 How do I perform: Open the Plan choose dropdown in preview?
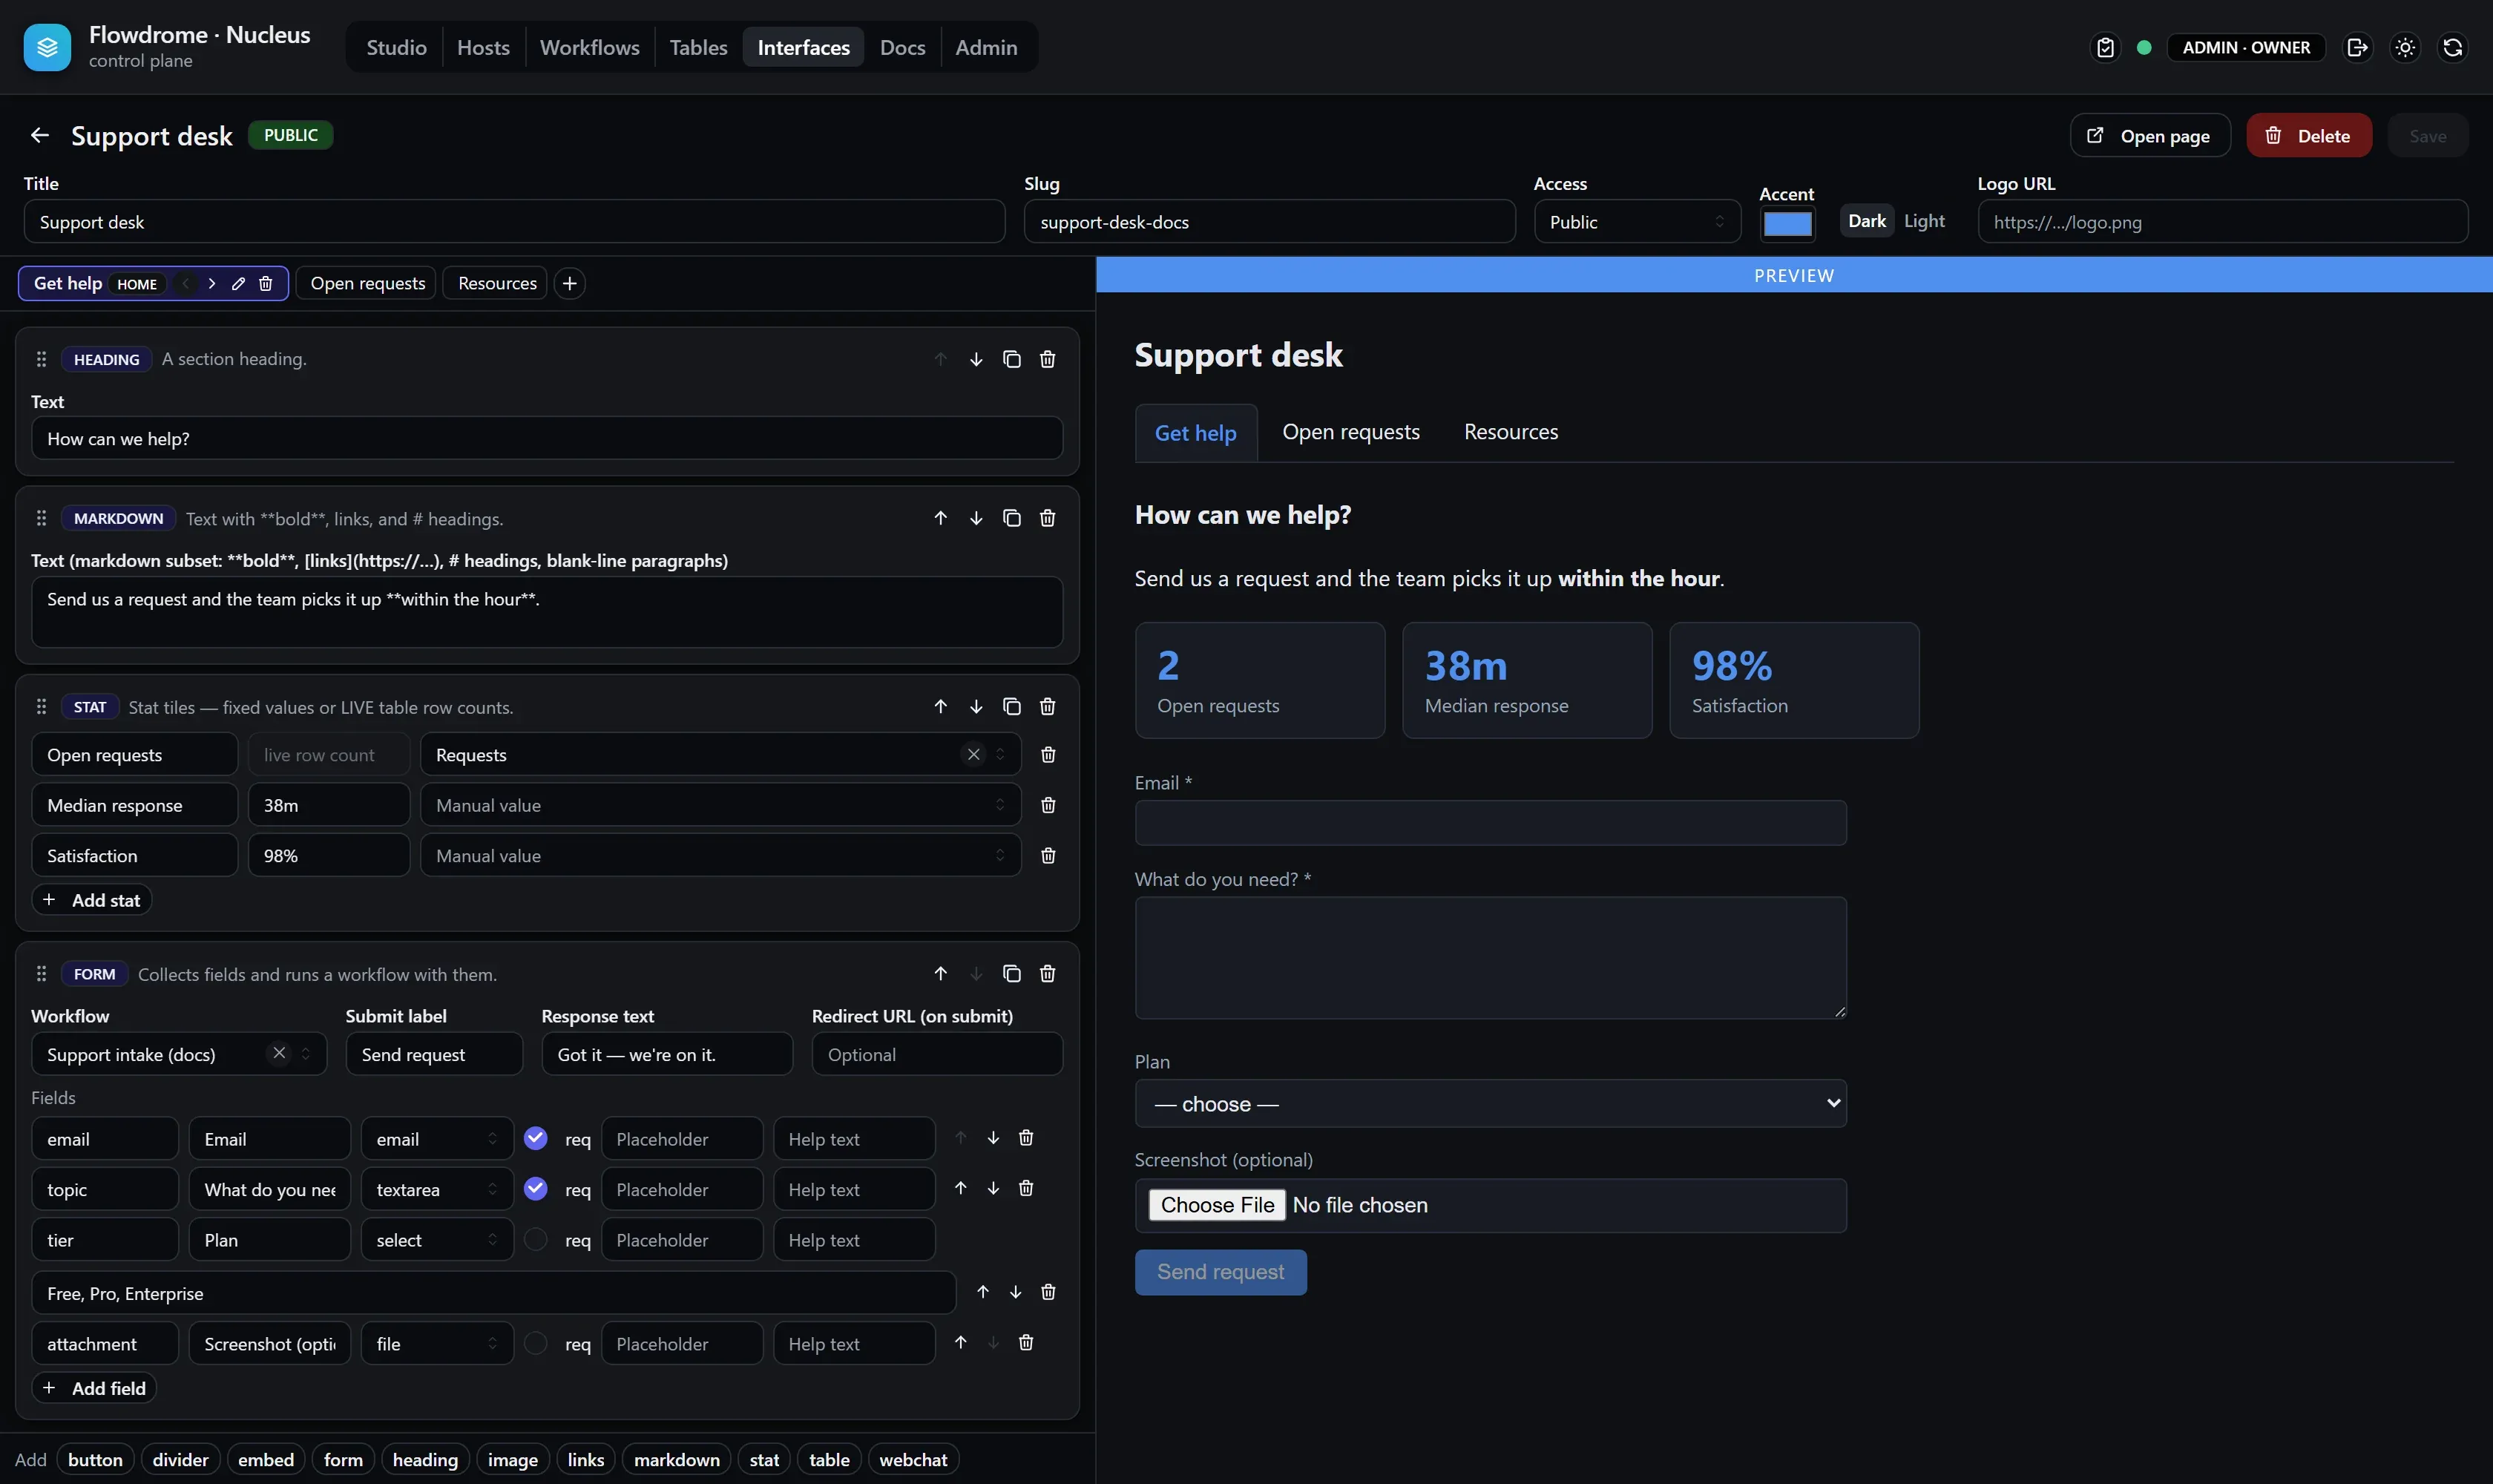pyautogui.click(x=1490, y=1103)
